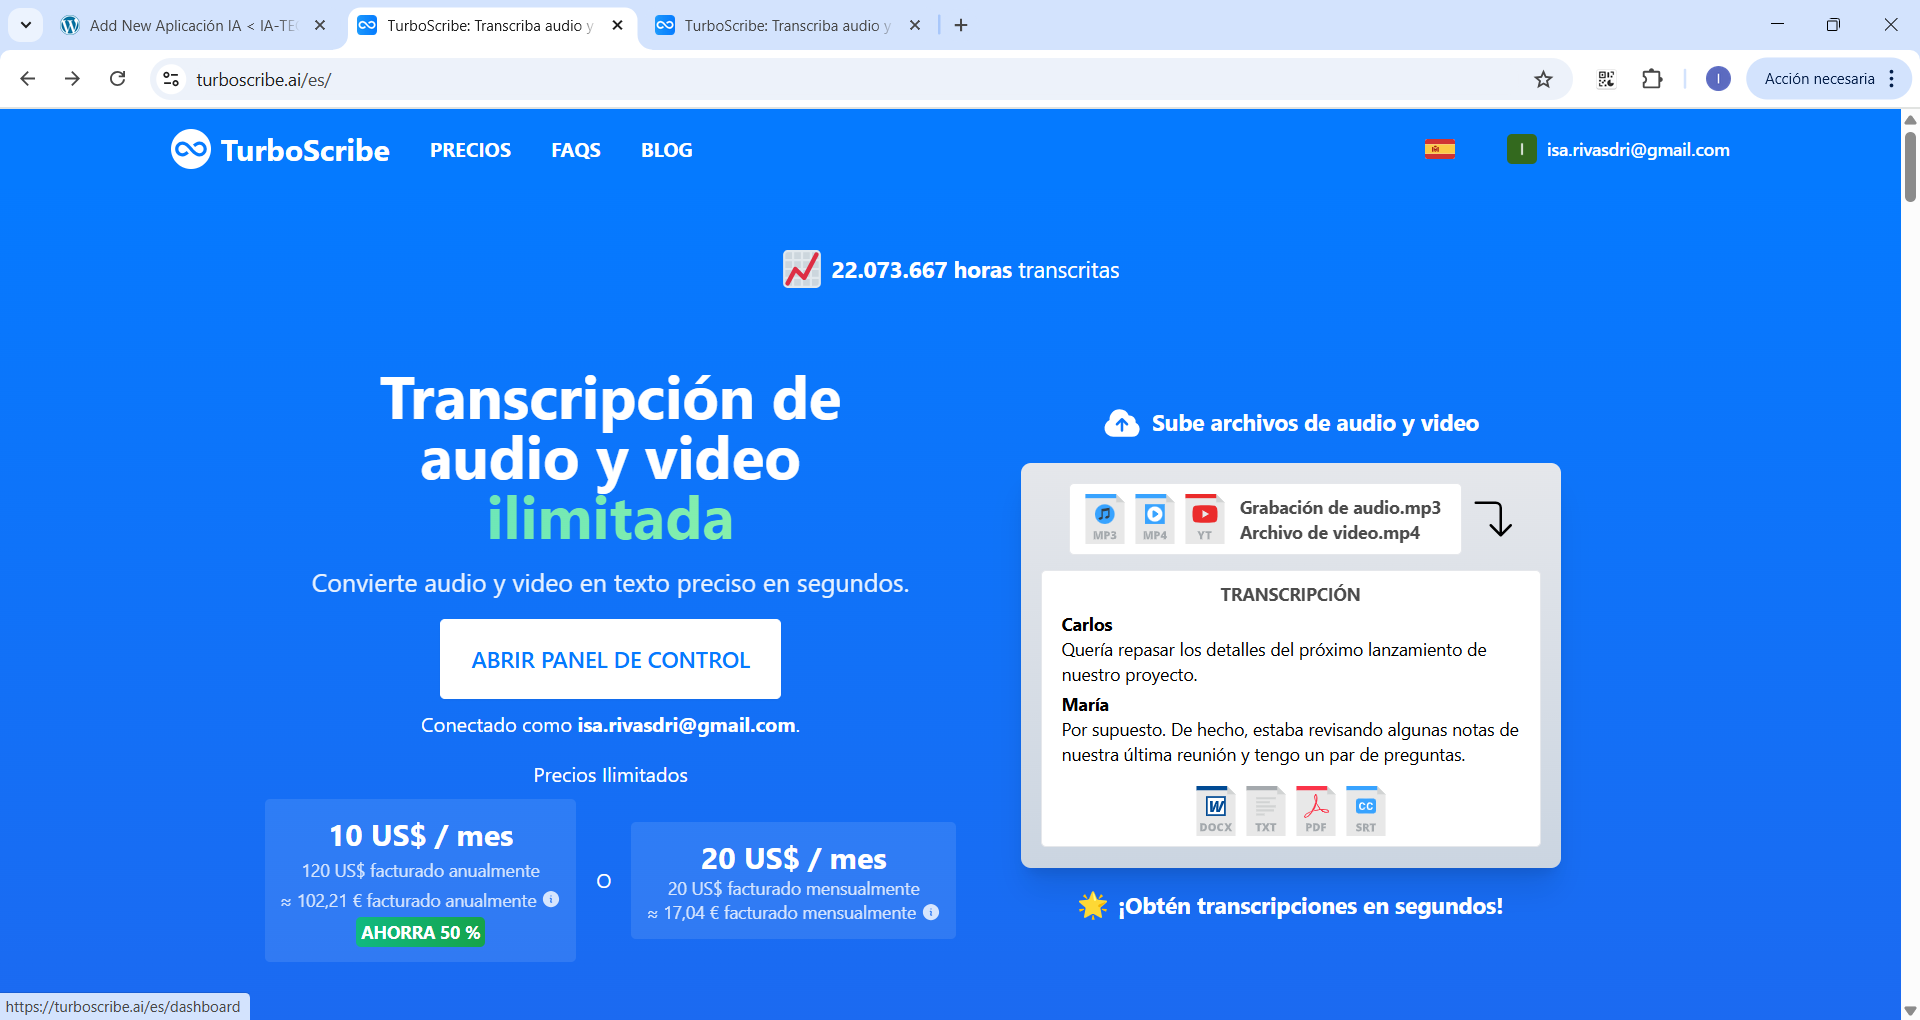Click the TurboScribe infinity logo icon

[x=191, y=150]
